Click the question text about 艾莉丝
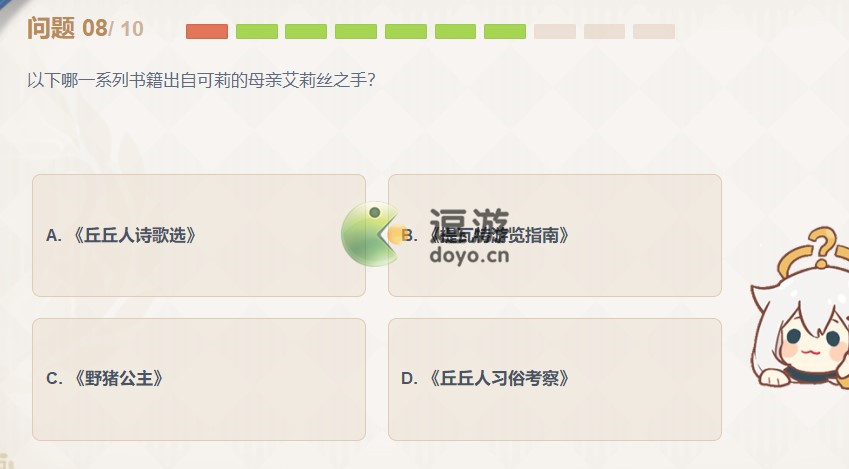 tap(201, 80)
